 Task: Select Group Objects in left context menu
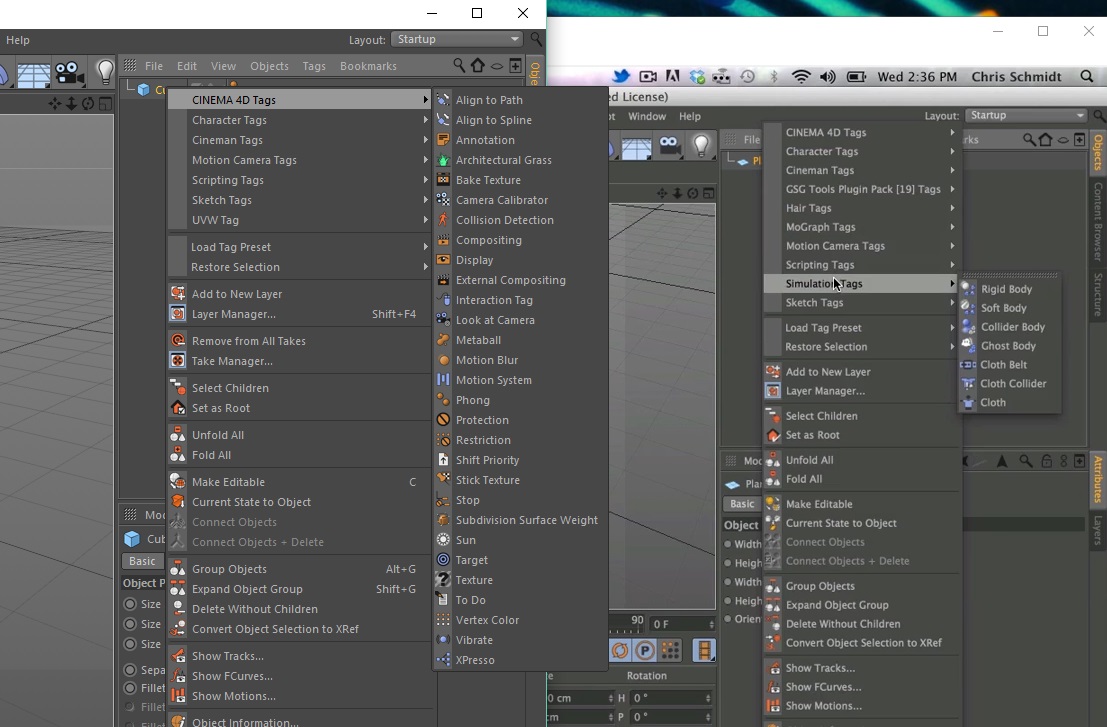coord(299,569)
